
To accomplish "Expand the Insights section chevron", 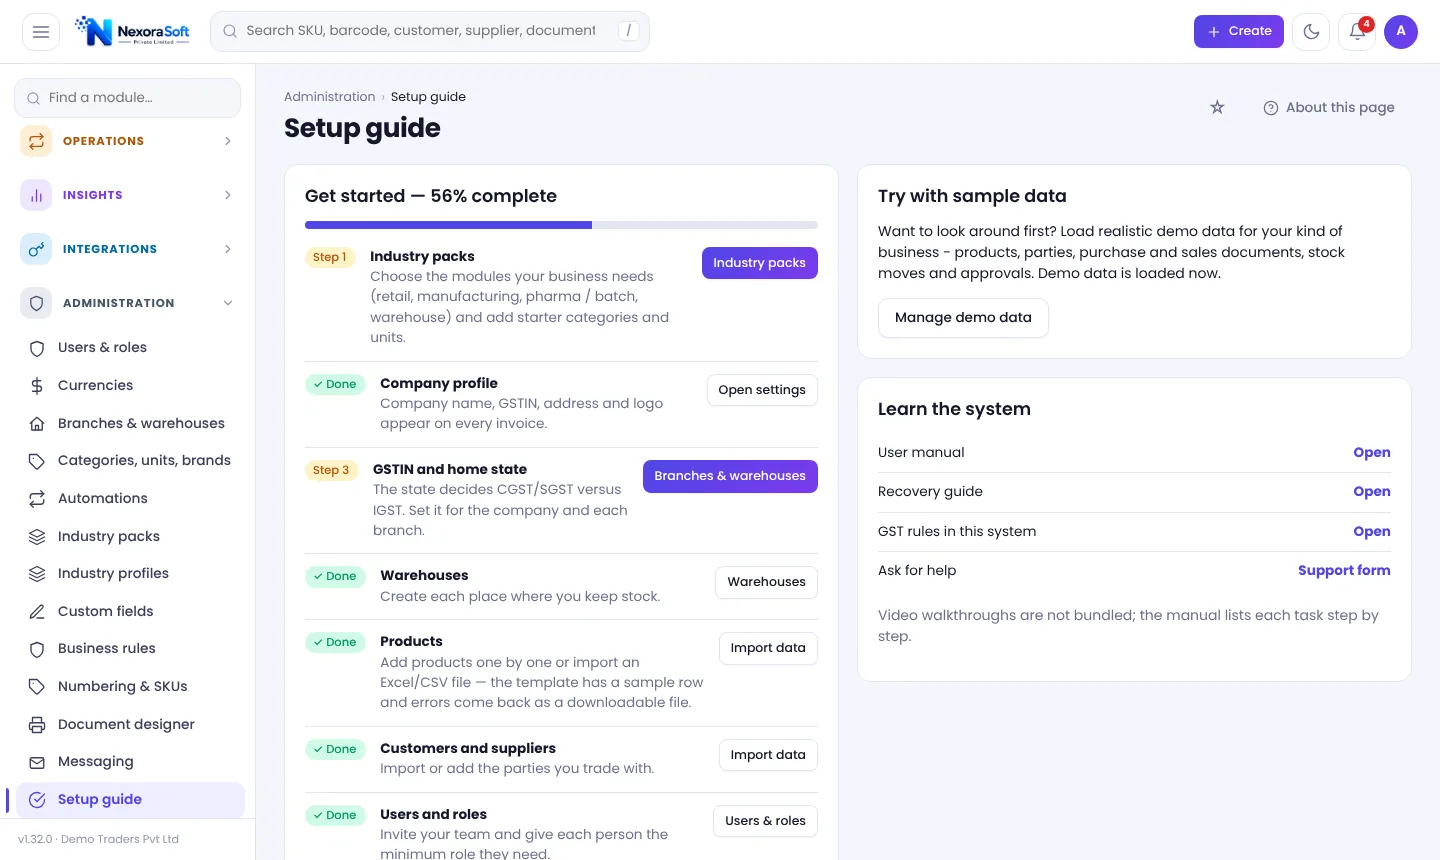I will point(228,195).
